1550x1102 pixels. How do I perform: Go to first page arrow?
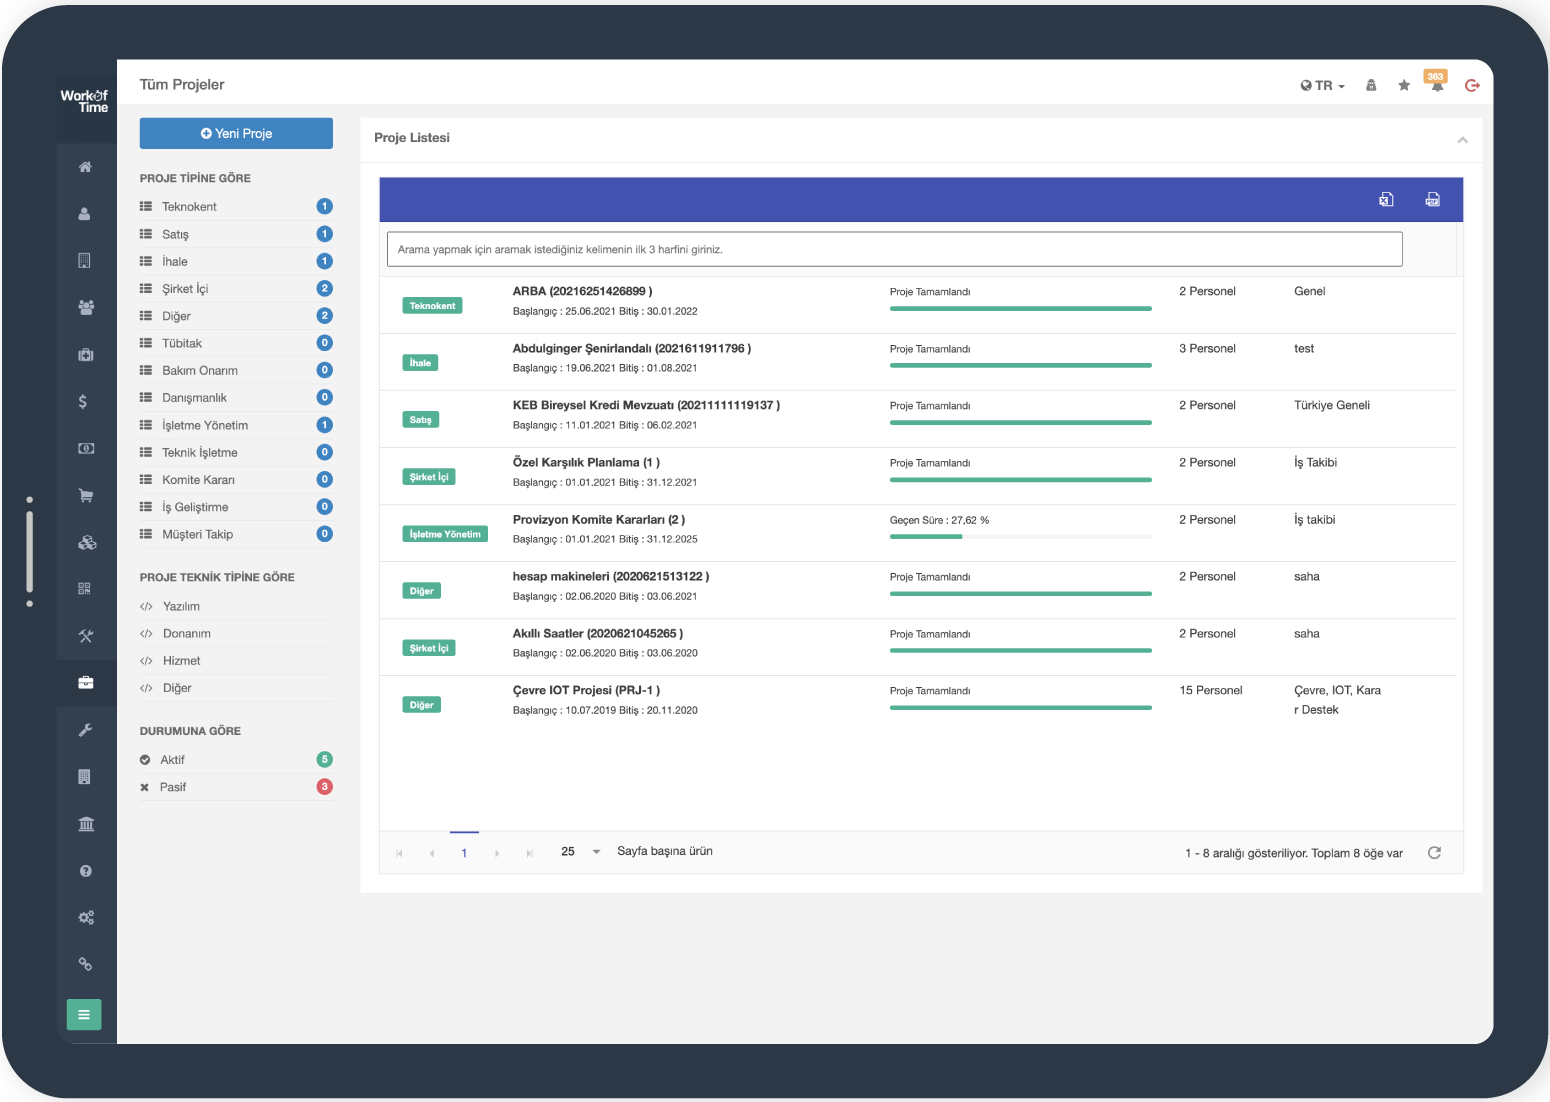(x=399, y=853)
